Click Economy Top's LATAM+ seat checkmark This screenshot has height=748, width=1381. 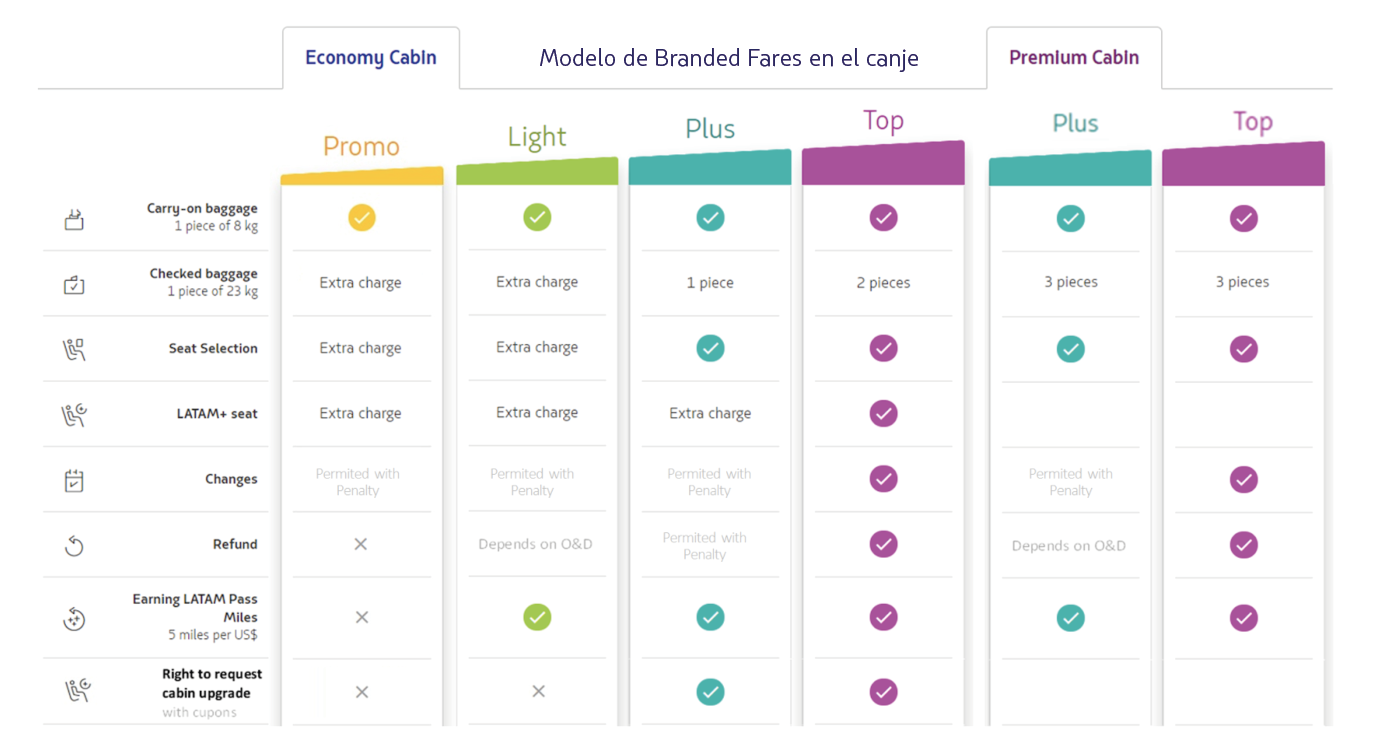pos(883,413)
